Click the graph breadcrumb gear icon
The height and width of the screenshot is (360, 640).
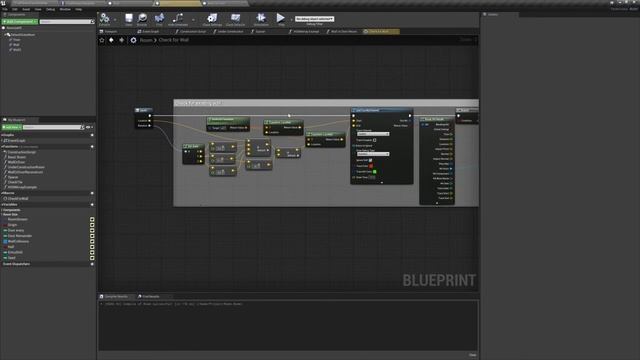[133, 40]
